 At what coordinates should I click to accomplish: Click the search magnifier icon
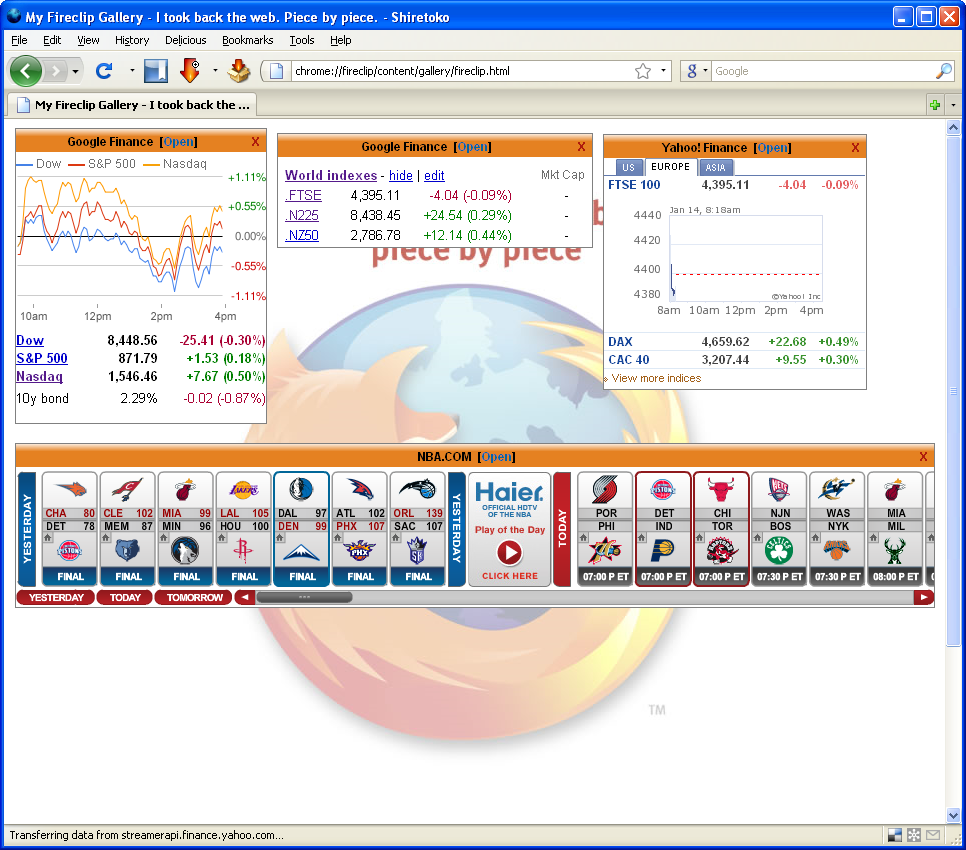[943, 71]
